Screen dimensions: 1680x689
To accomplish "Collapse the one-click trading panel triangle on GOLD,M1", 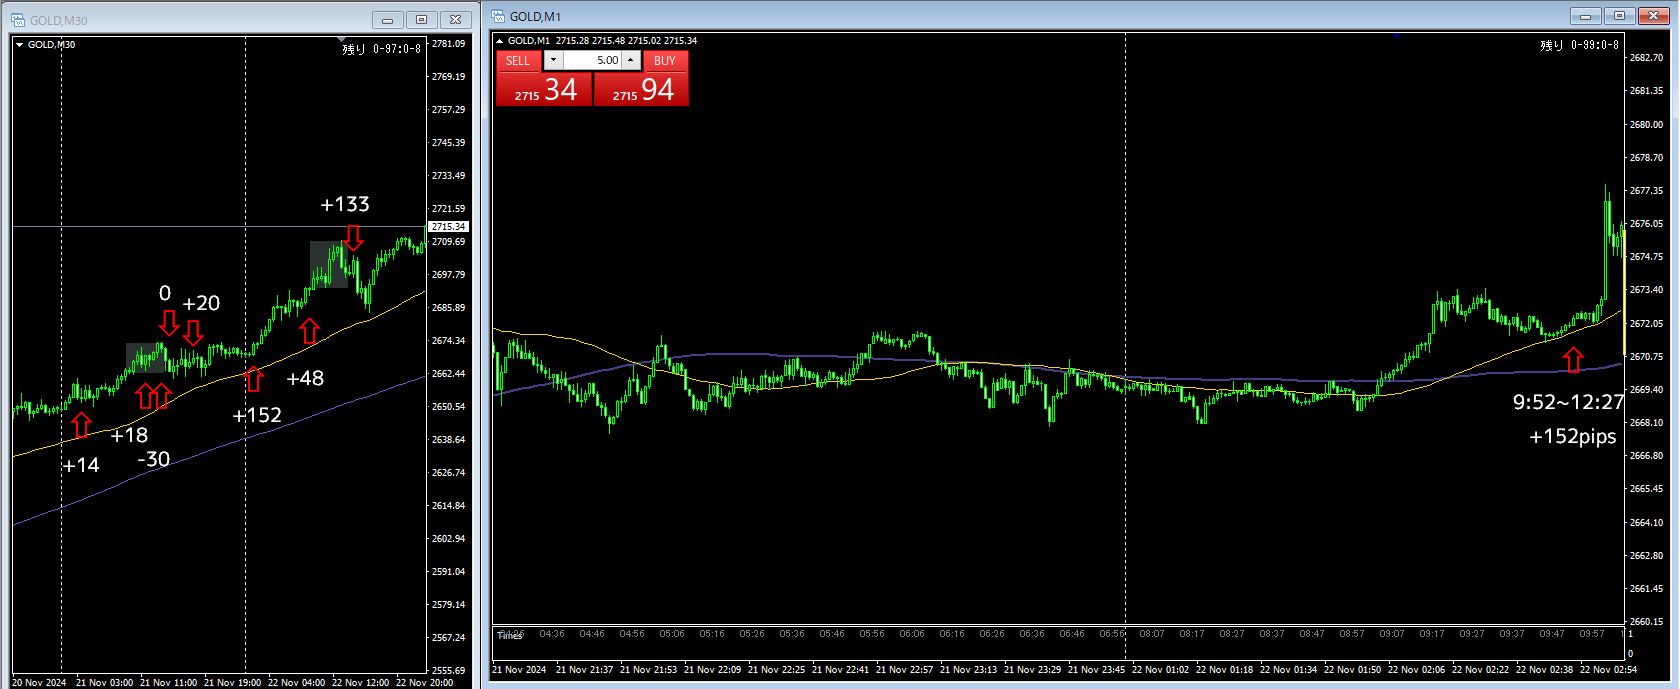I will click(x=500, y=41).
